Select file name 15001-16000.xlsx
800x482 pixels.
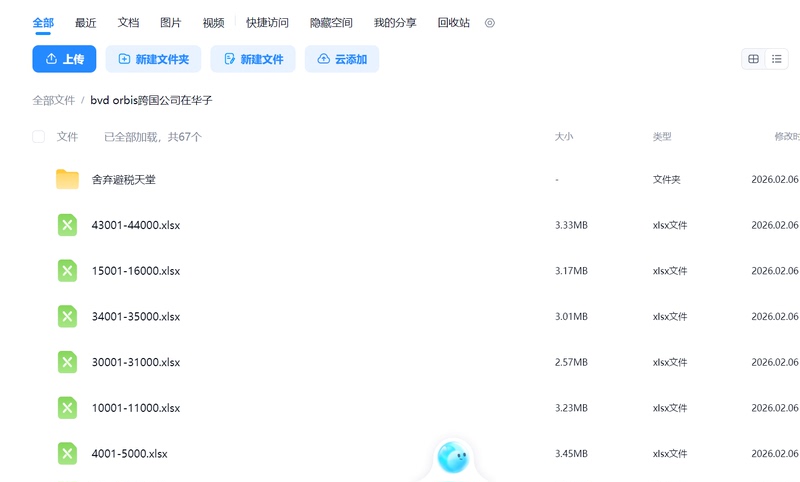[x=136, y=271]
